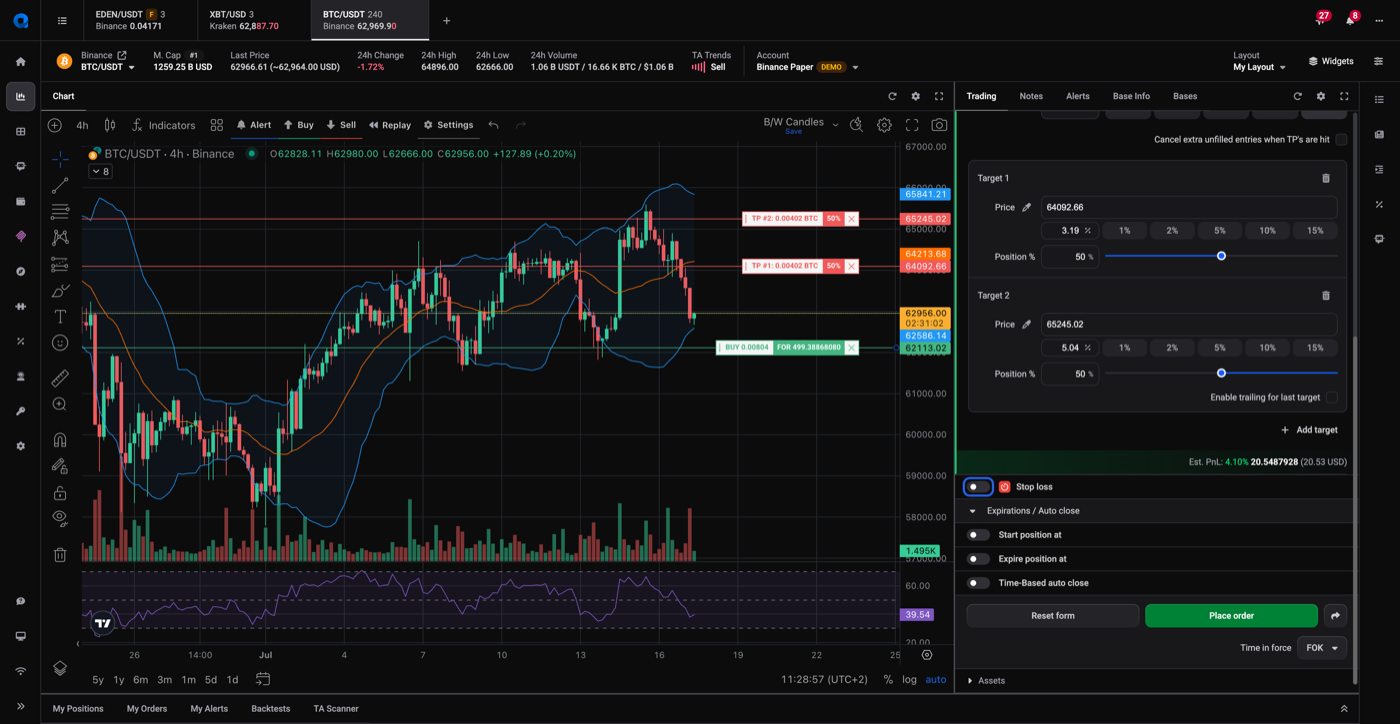Click the Buy button in chart toolbar

pyautogui.click(x=298, y=125)
